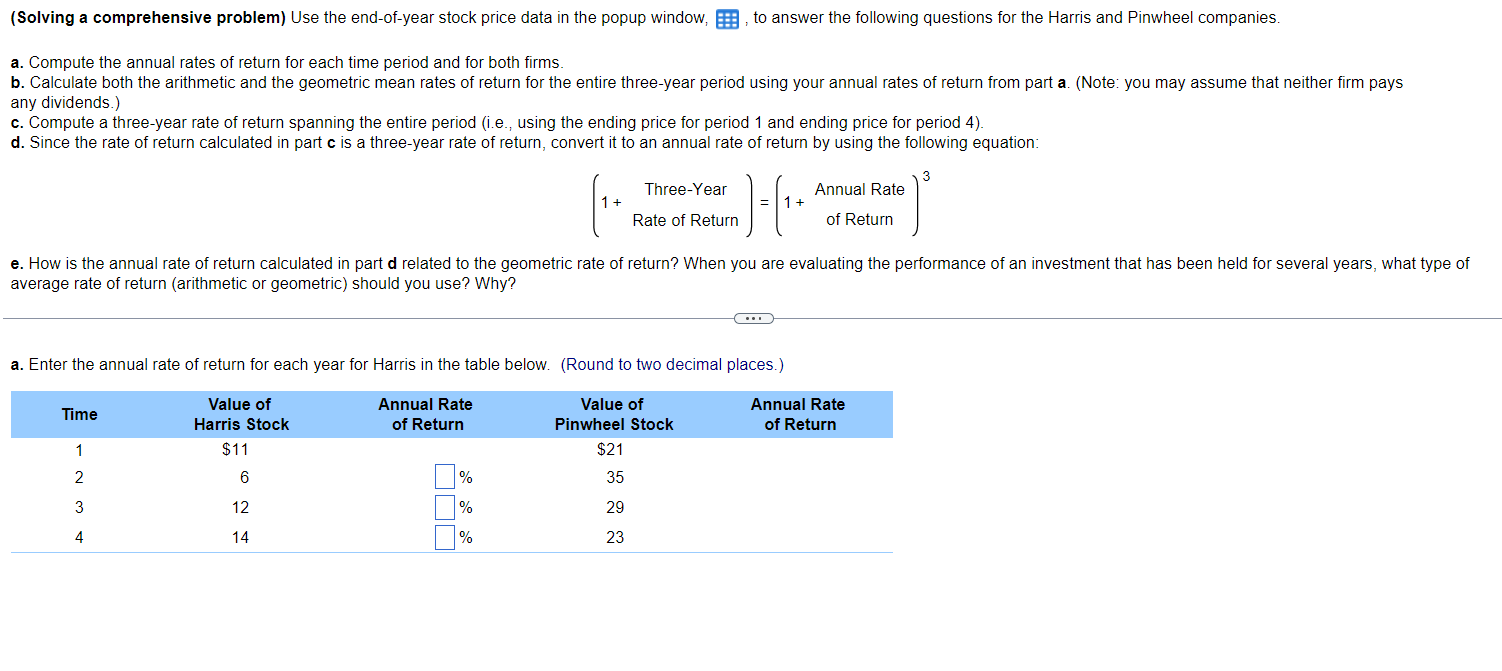Viewport: 1502px width, 671px height.
Task: Click the ellipsis button between problem and answer sections
Action: (753, 317)
